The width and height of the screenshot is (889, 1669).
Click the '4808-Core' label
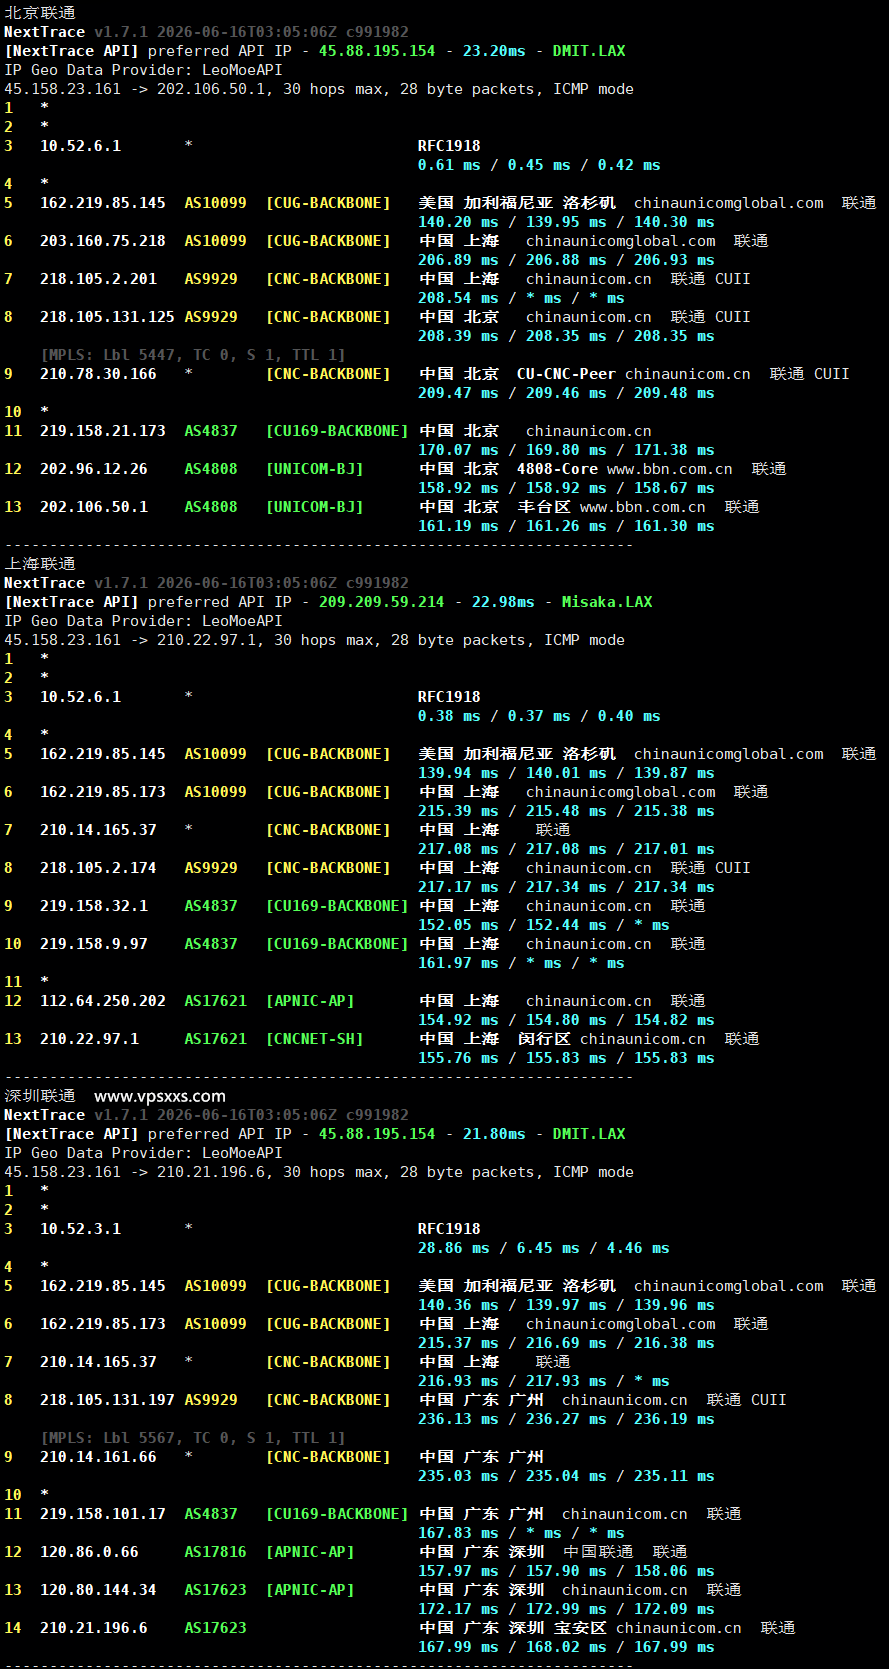(x=557, y=469)
